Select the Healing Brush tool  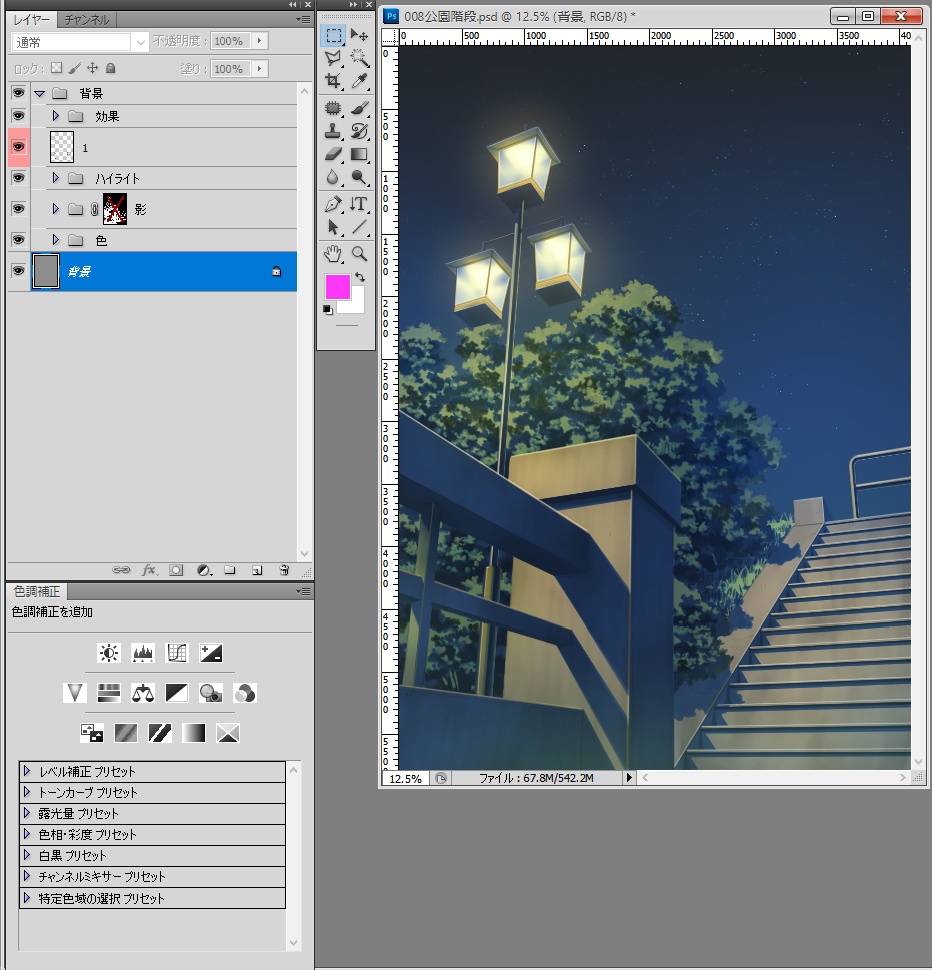click(333, 108)
